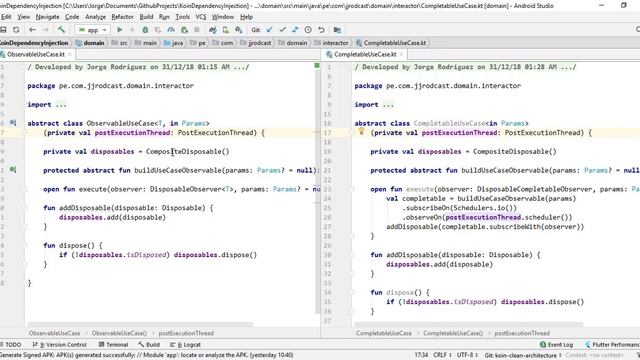Viewport: 640px width, 360px height.
Task: Click the gutter override icon beside ObservableUseCase class
Action: click(13, 122)
